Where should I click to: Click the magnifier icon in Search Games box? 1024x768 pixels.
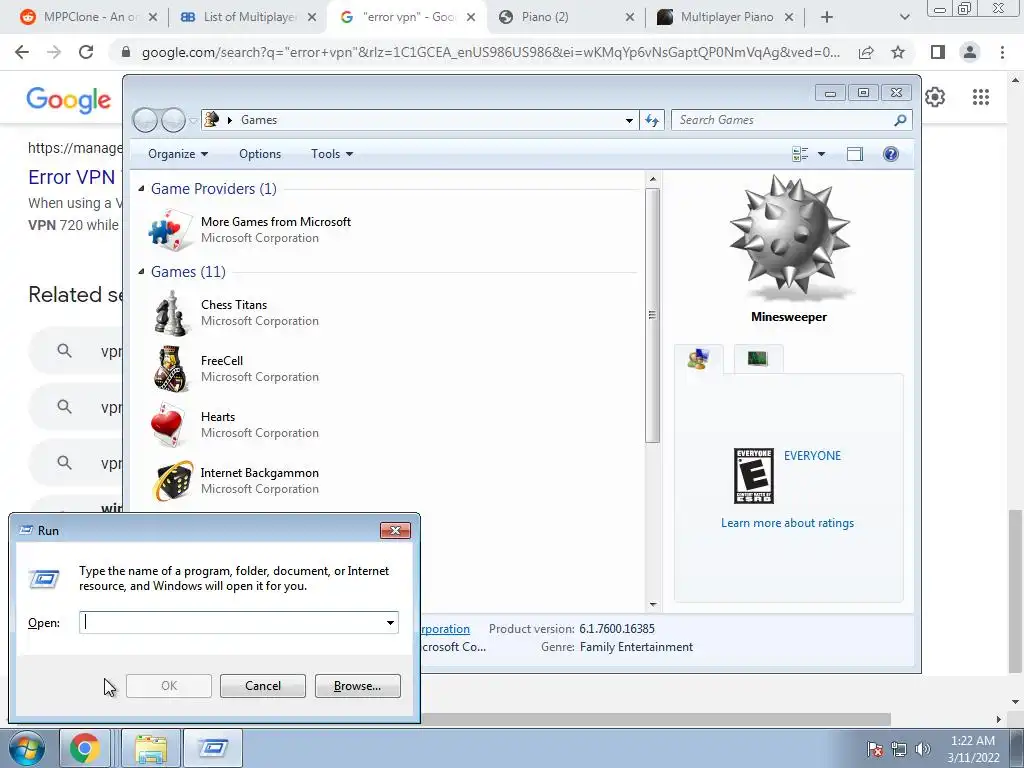pos(901,120)
